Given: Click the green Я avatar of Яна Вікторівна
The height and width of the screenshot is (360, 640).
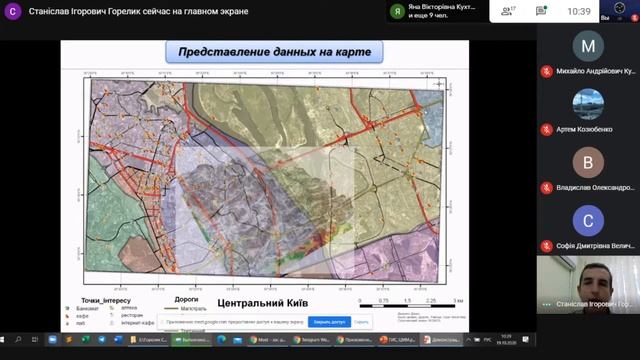Looking at the screenshot, I should [x=397, y=11].
